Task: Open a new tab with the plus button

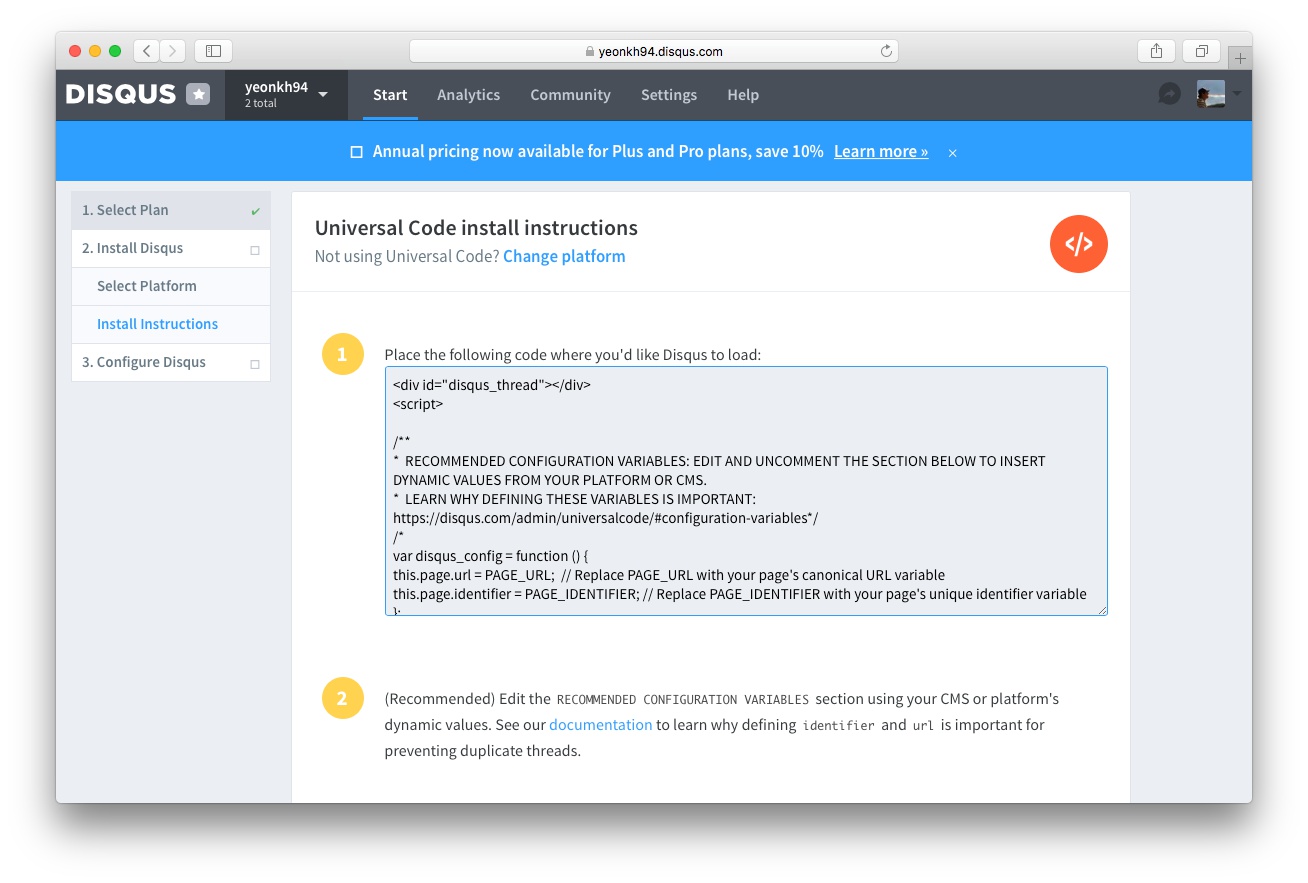Action: tap(1240, 58)
